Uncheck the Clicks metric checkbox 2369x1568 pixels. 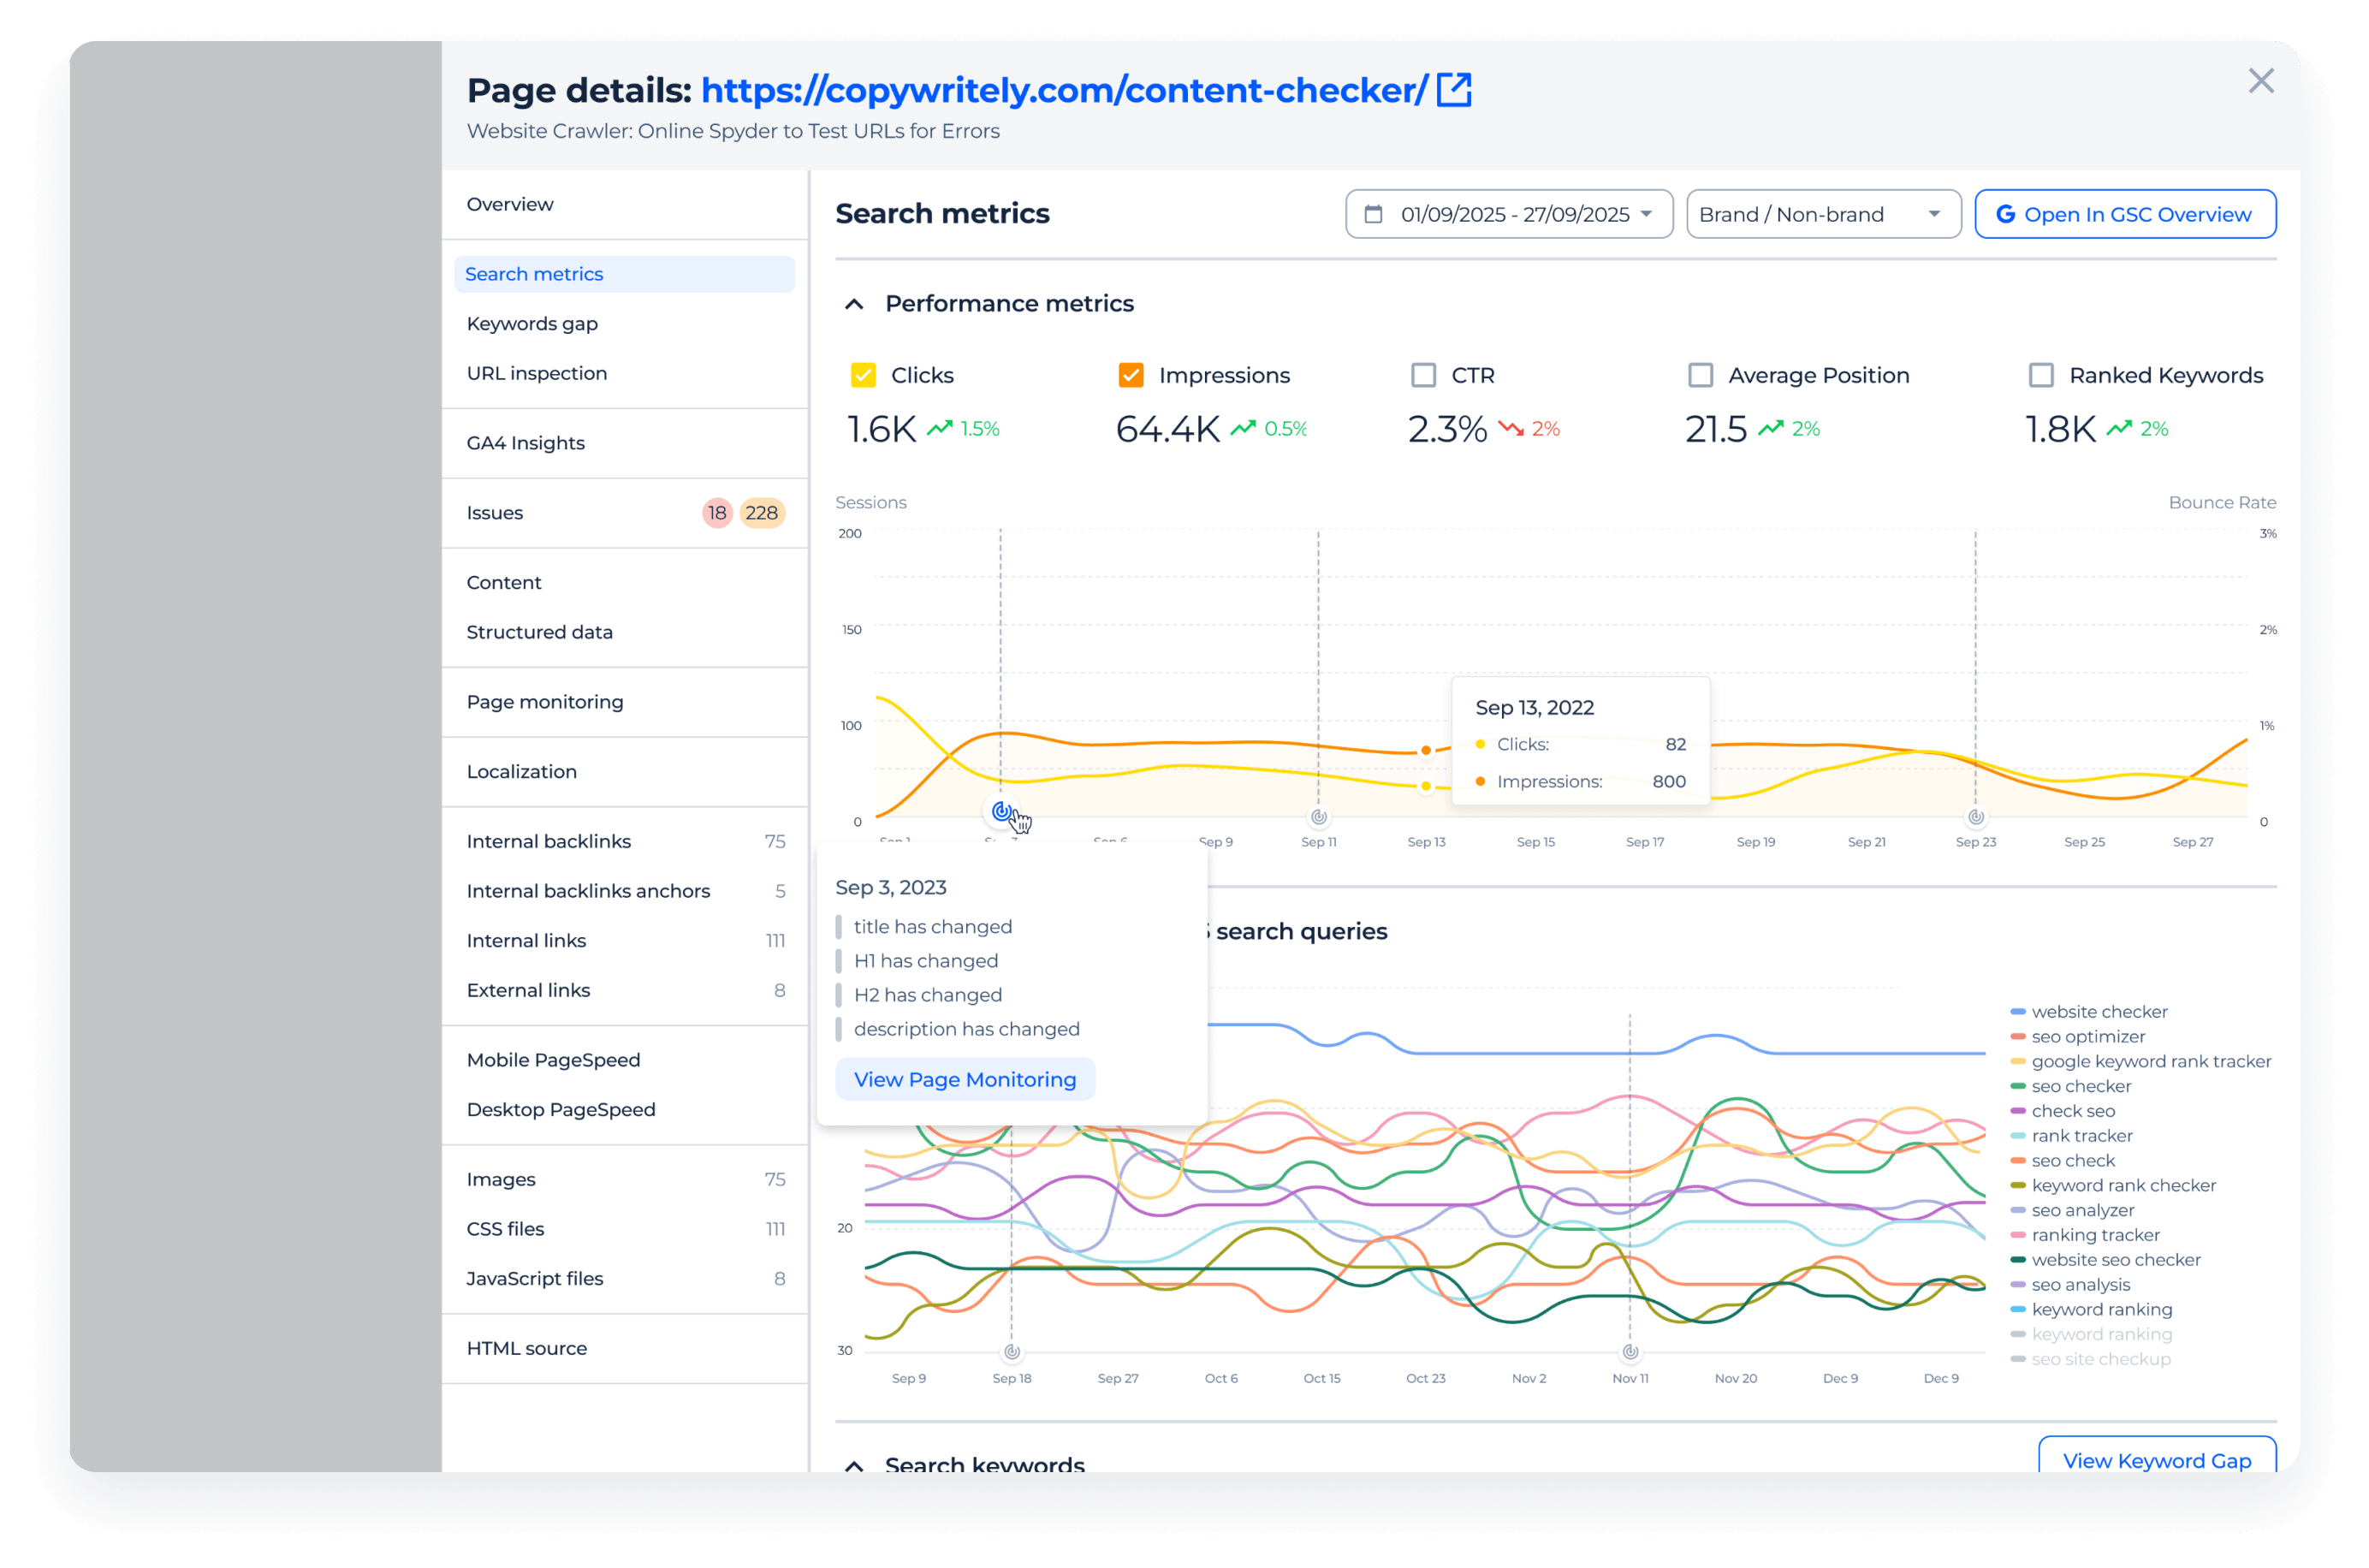tap(862, 375)
